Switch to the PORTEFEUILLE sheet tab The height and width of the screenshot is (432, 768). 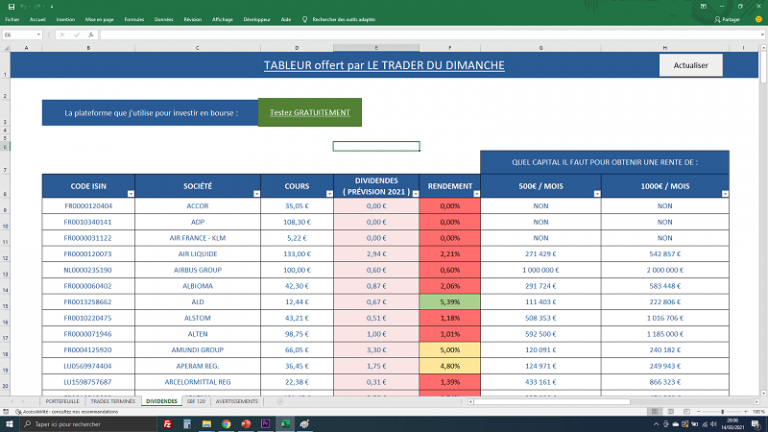pos(62,401)
